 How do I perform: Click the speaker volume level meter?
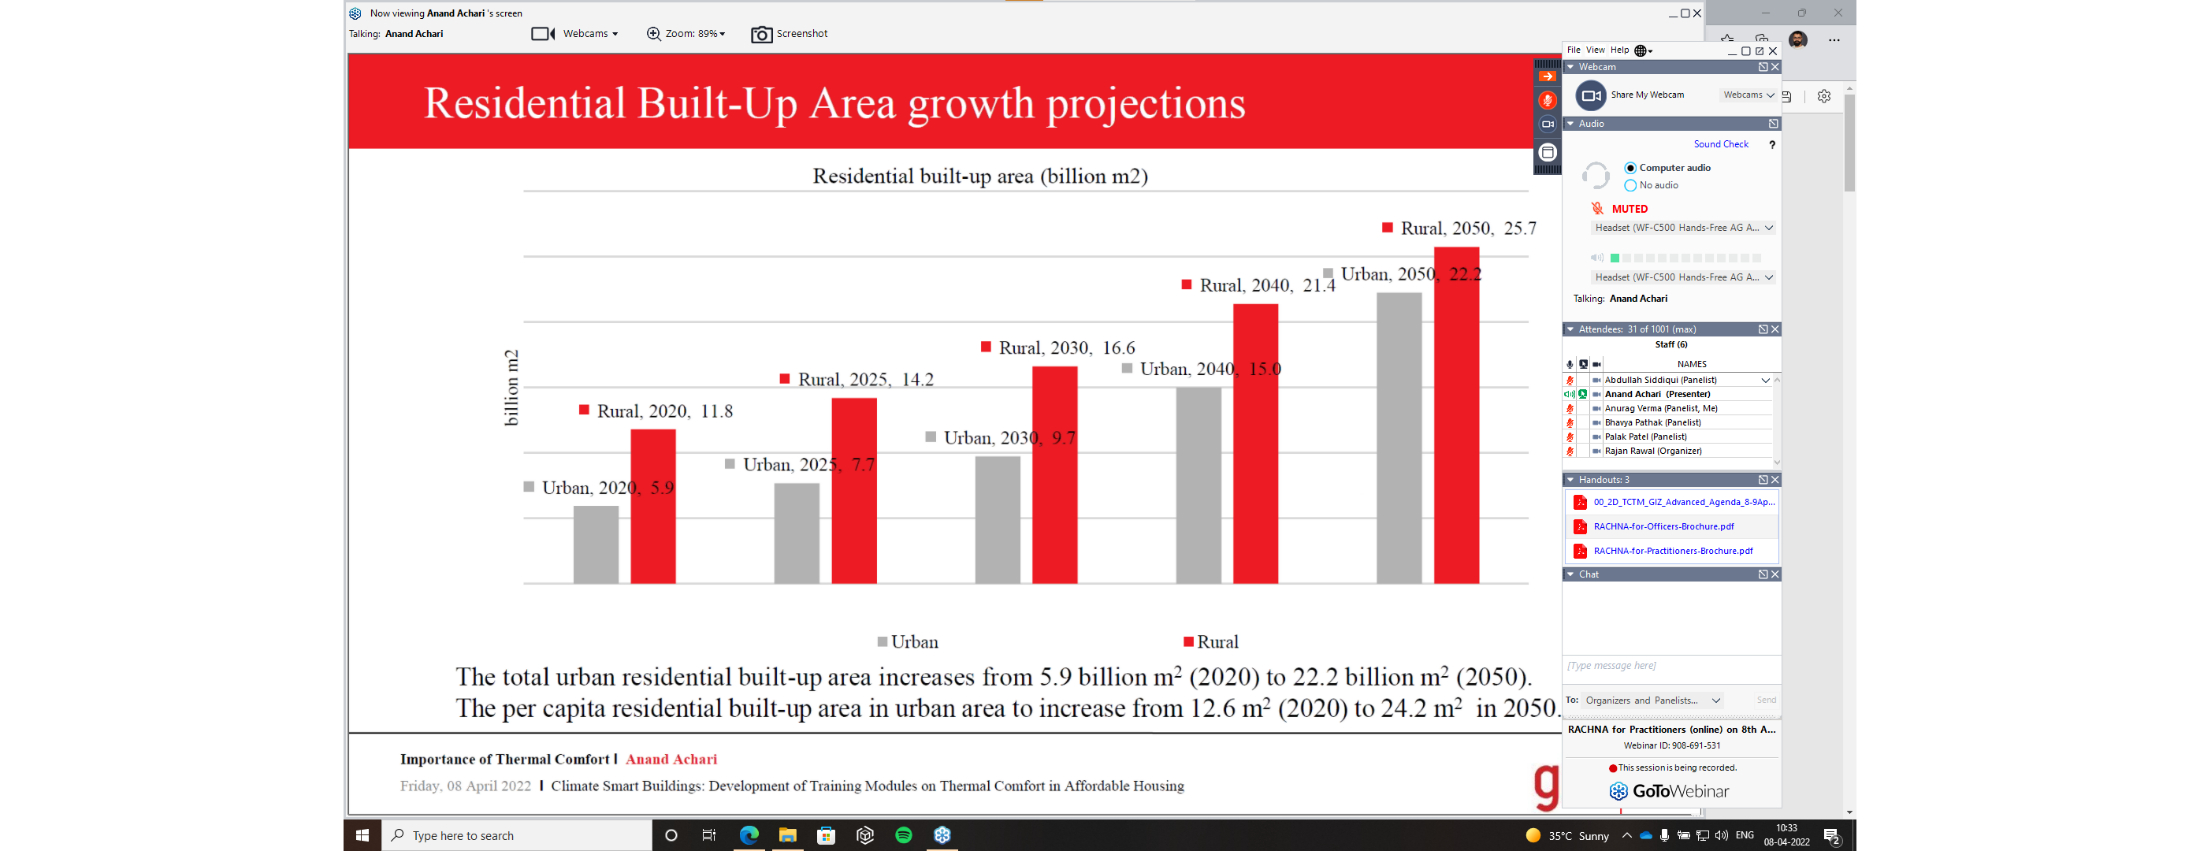click(x=1685, y=258)
